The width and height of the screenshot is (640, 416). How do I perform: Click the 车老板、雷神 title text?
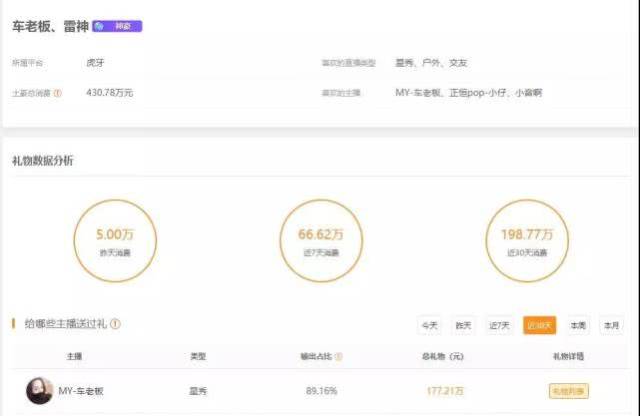click(50, 27)
